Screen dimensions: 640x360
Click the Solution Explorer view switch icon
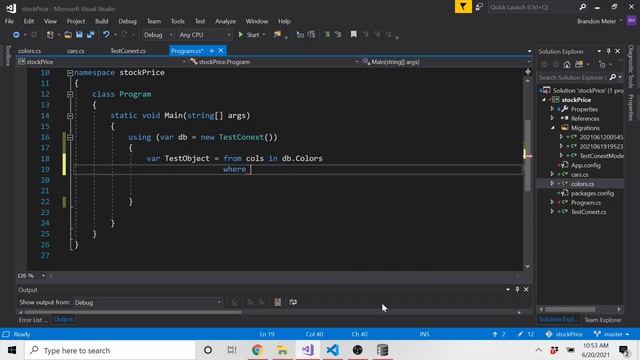click(x=579, y=64)
